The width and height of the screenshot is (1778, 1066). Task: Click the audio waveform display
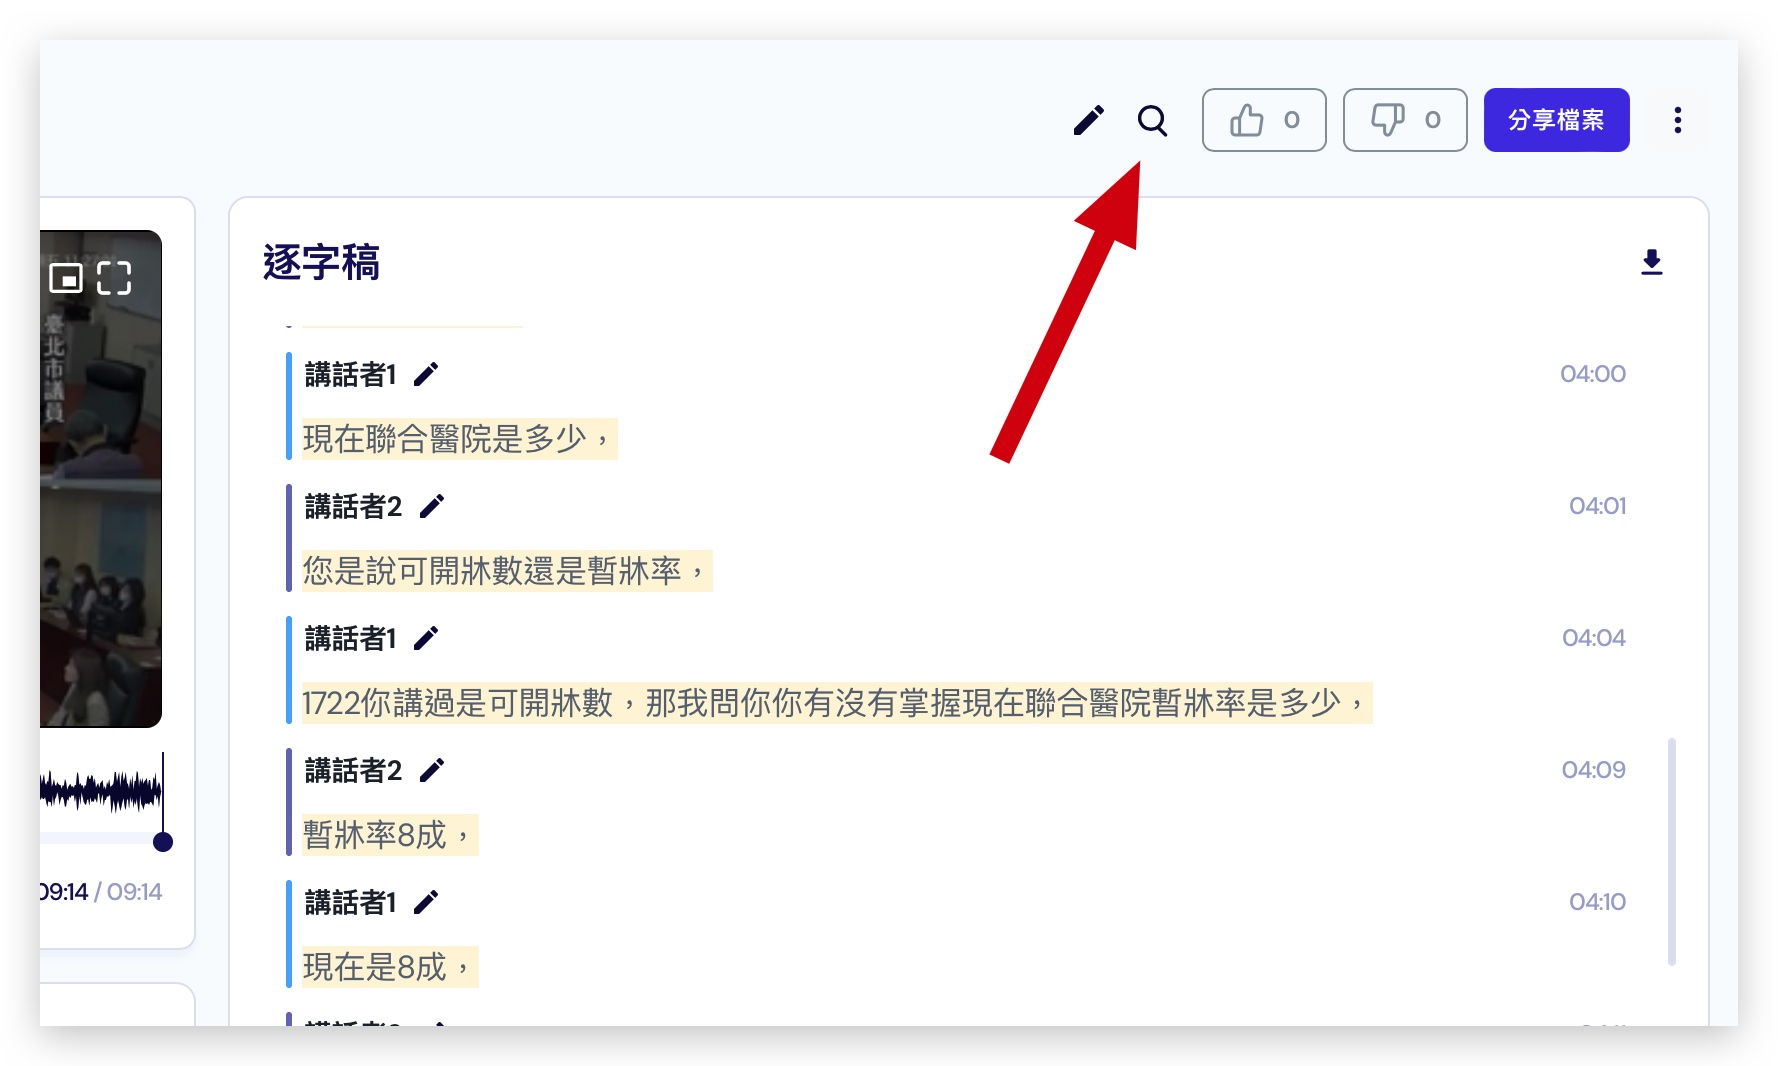click(x=100, y=791)
